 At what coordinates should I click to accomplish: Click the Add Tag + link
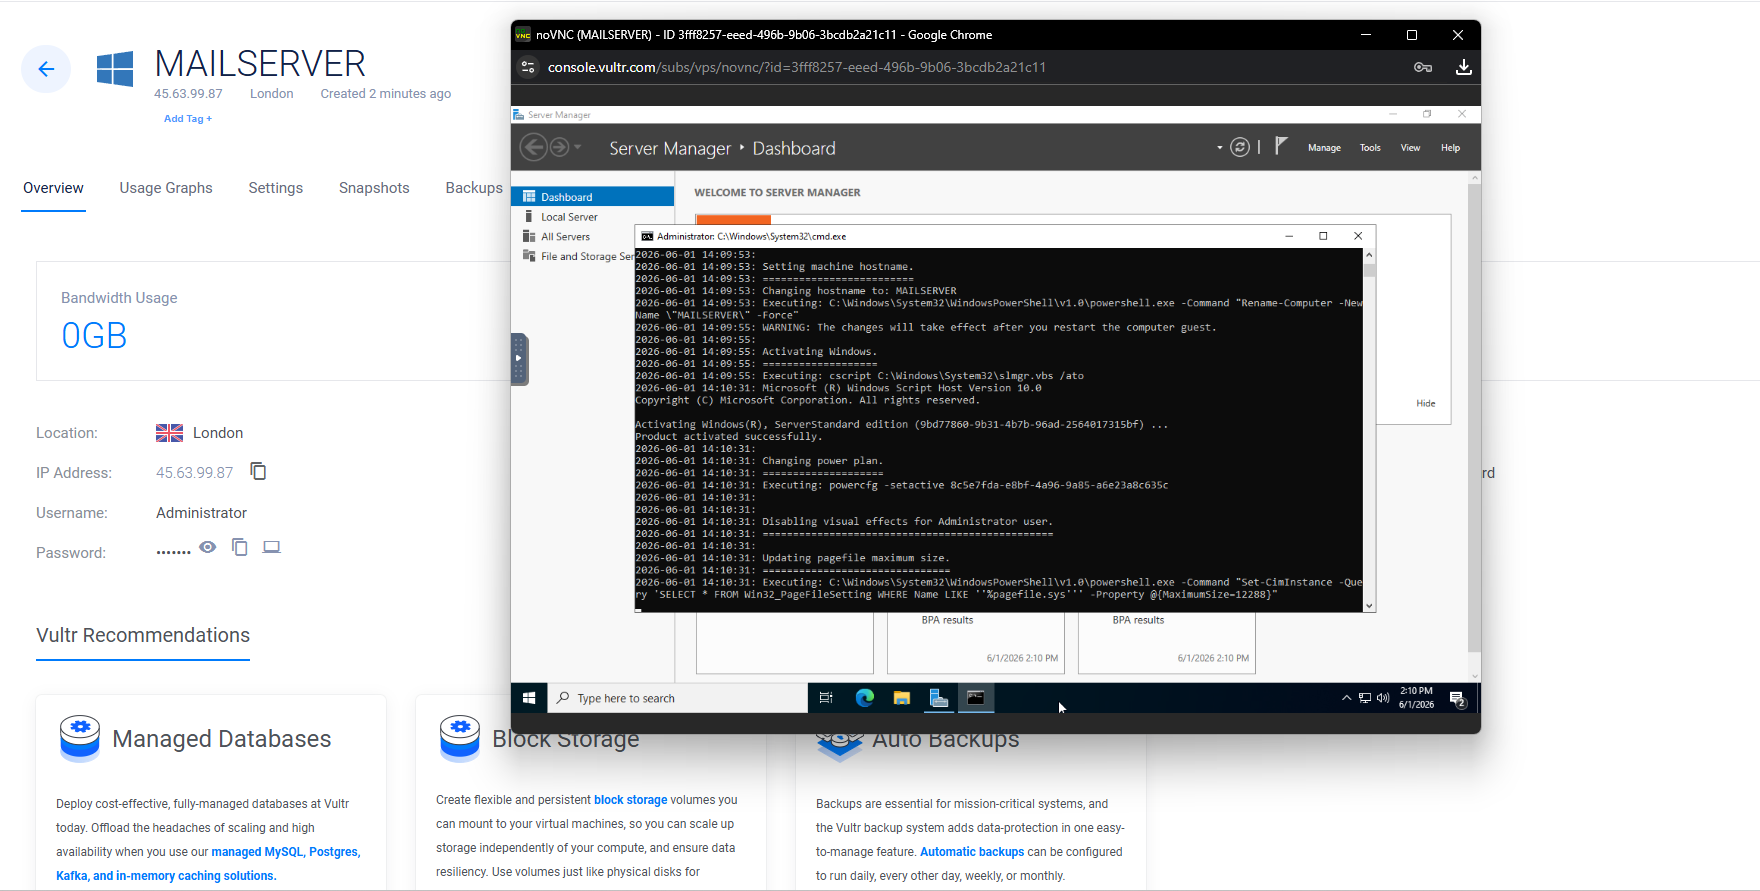pyautogui.click(x=188, y=118)
